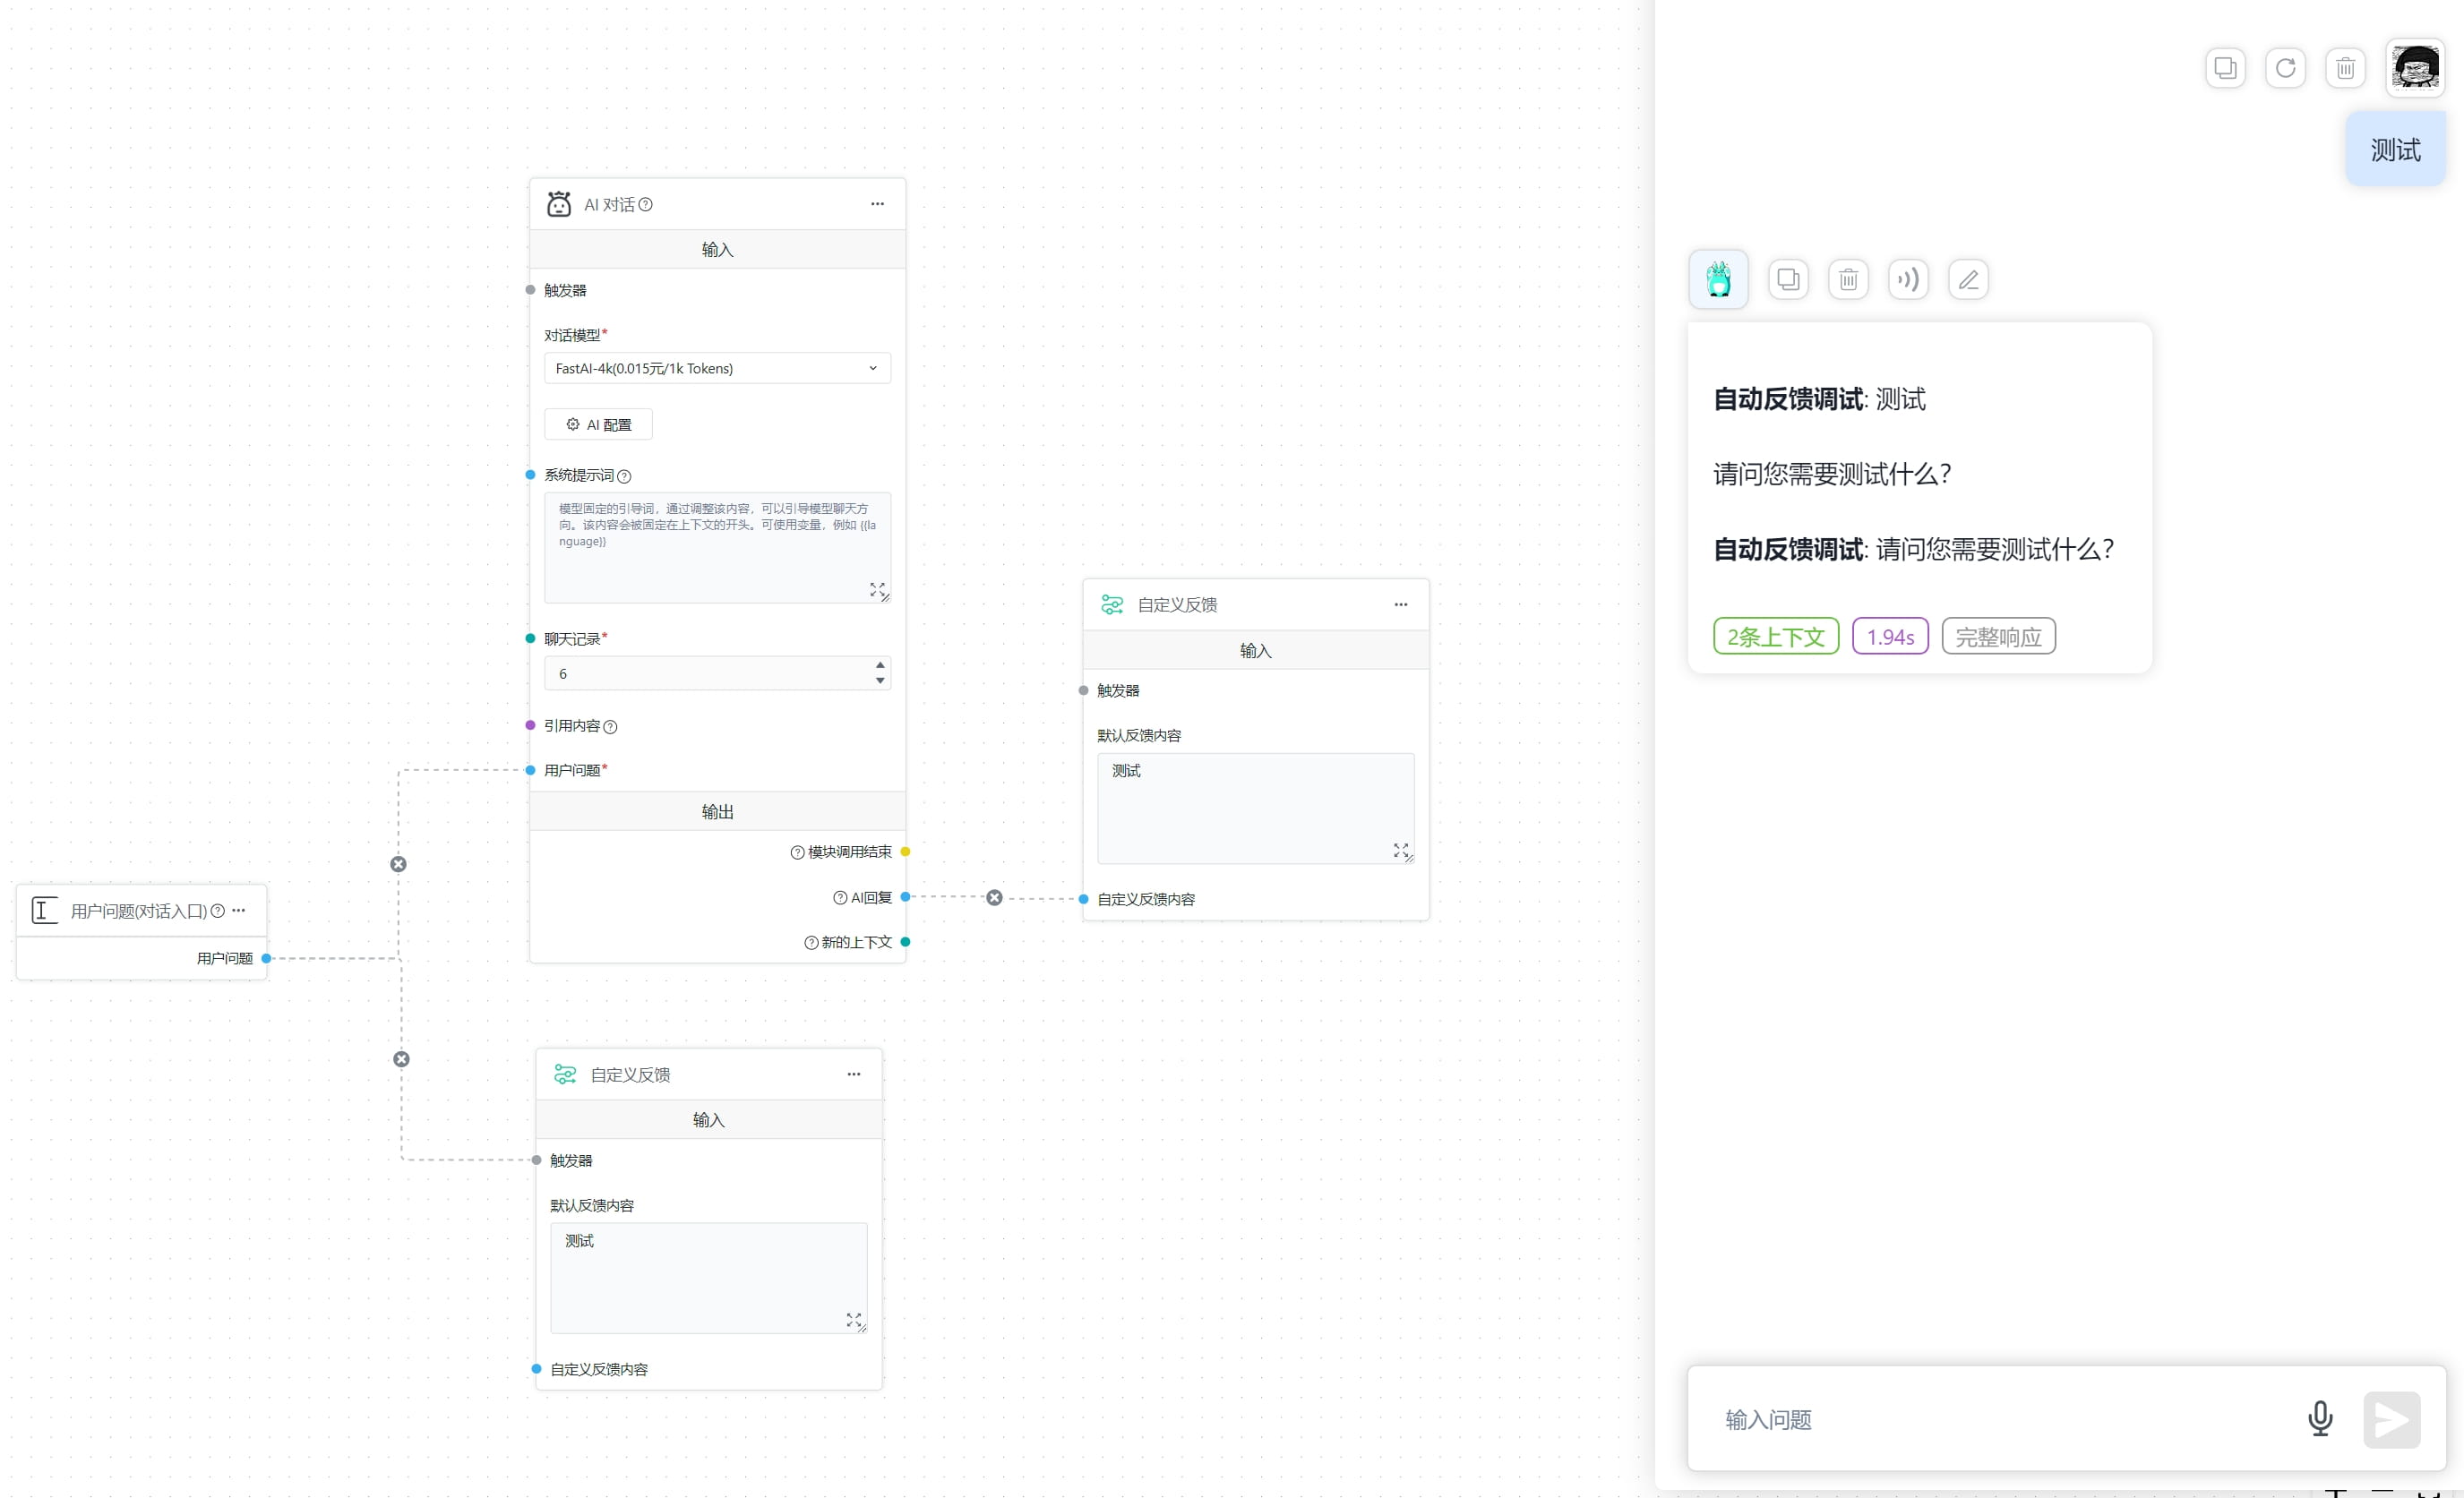Open the AI 配置 settings

[x=598, y=424]
